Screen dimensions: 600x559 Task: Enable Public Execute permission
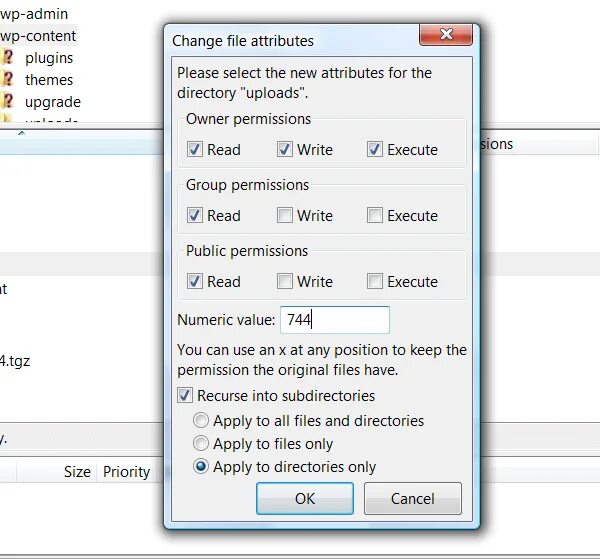pos(374,281)
